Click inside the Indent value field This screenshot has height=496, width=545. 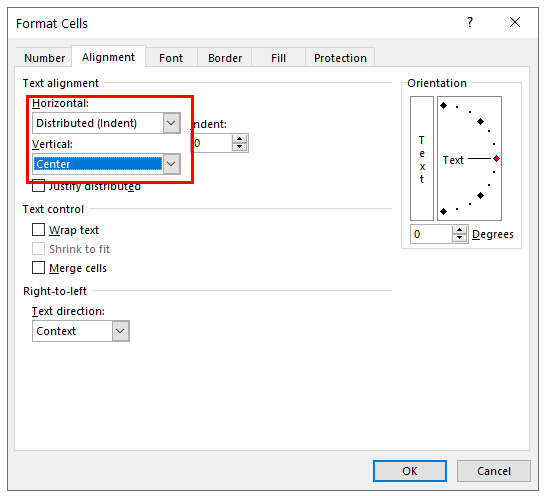click(212, 143)
